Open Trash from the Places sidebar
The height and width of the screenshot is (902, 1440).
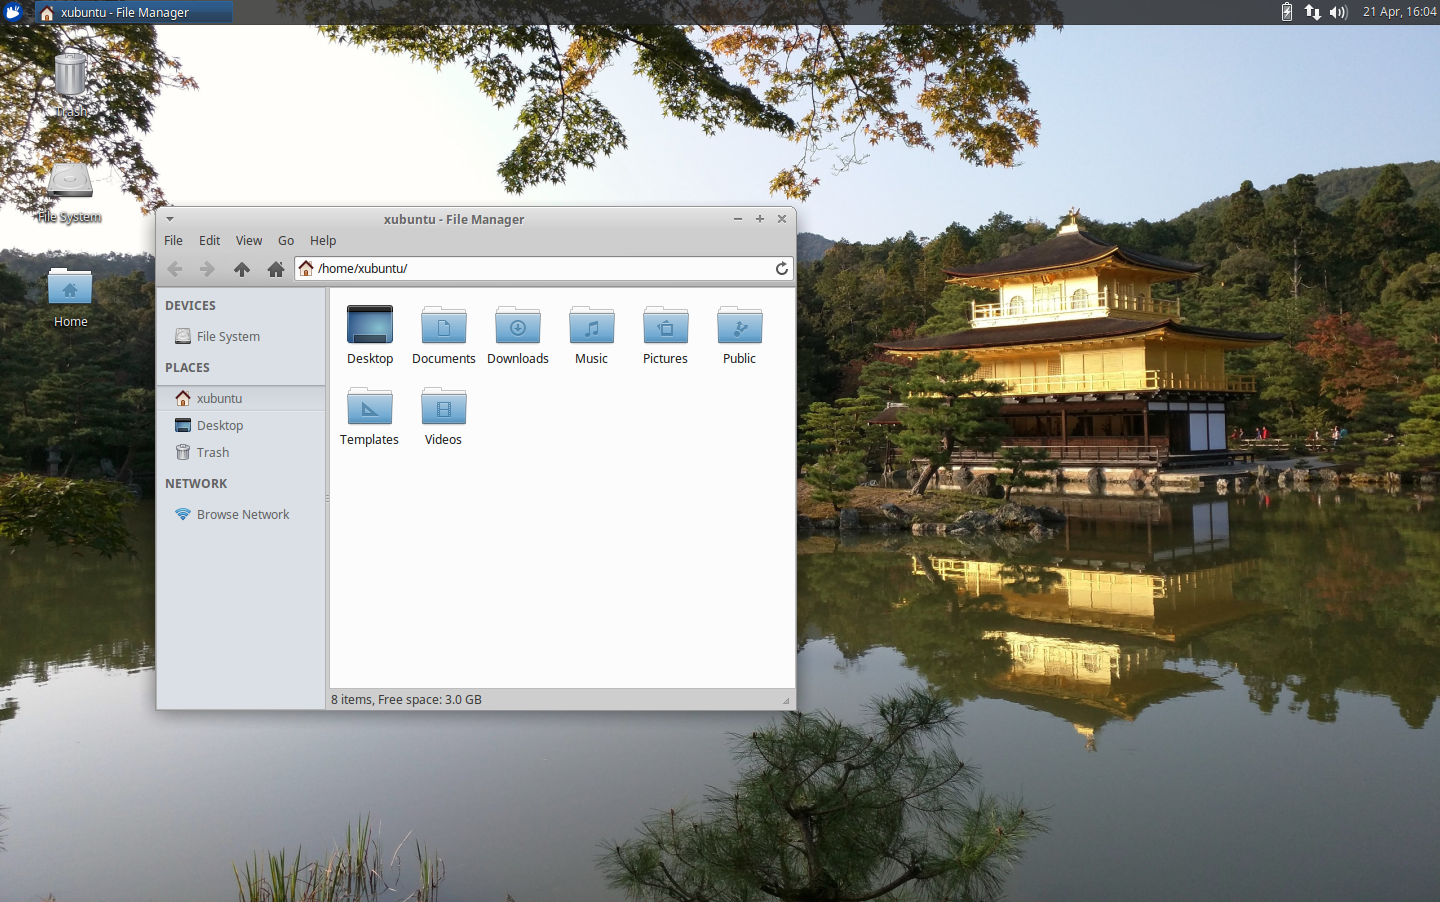[211, 452]
